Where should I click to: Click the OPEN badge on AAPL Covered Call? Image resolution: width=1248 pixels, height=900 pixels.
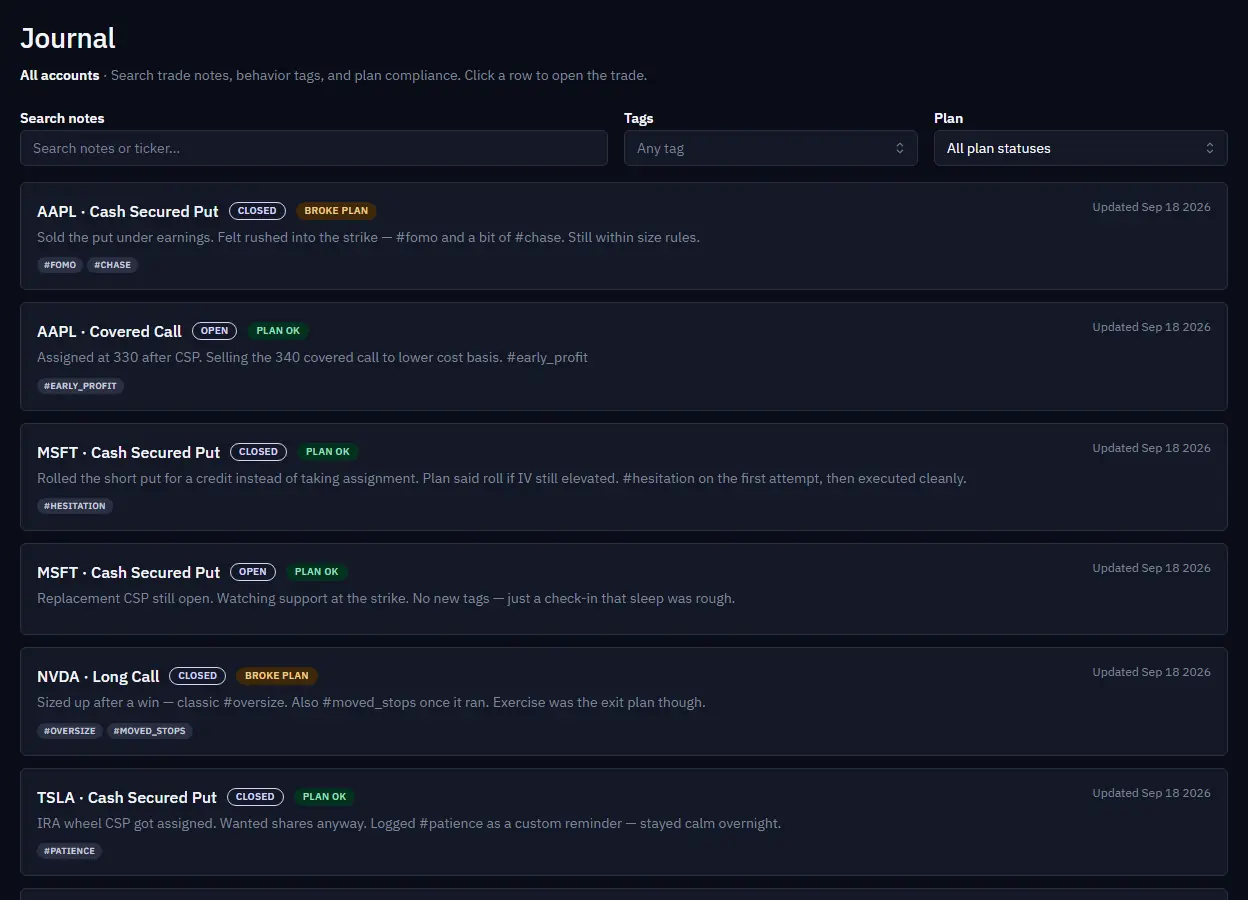(x=215, y=331)
